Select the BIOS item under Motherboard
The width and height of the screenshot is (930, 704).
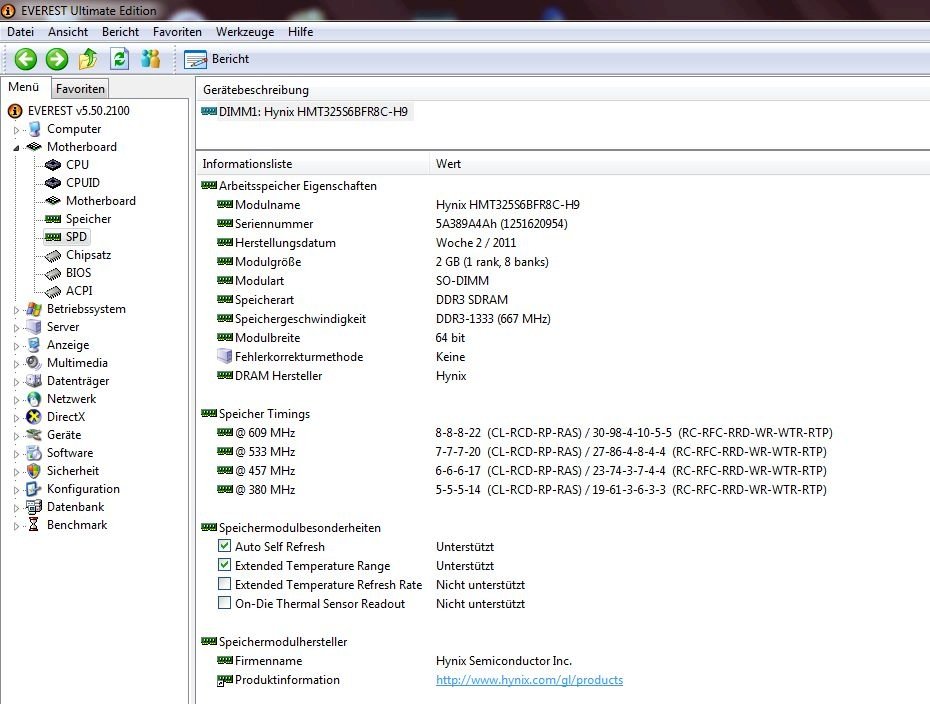(x=78, y=273)
